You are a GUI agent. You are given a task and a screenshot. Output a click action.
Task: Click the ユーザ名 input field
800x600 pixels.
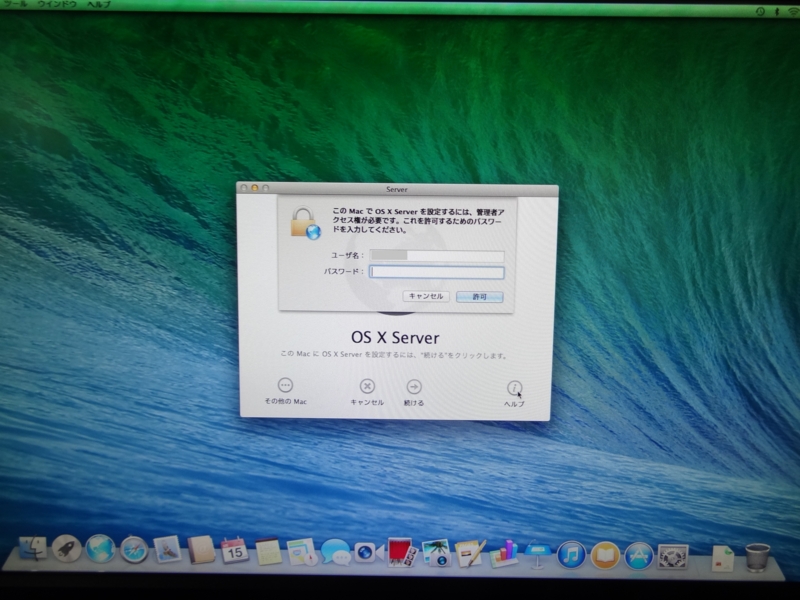tap(437, 256)
